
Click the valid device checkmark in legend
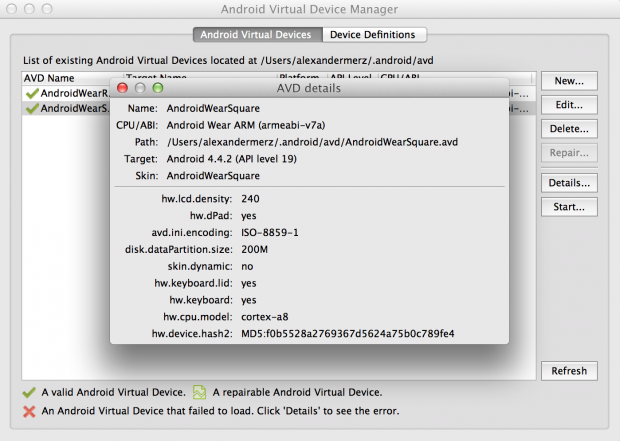pyautogui.click(x=28, y=392)
